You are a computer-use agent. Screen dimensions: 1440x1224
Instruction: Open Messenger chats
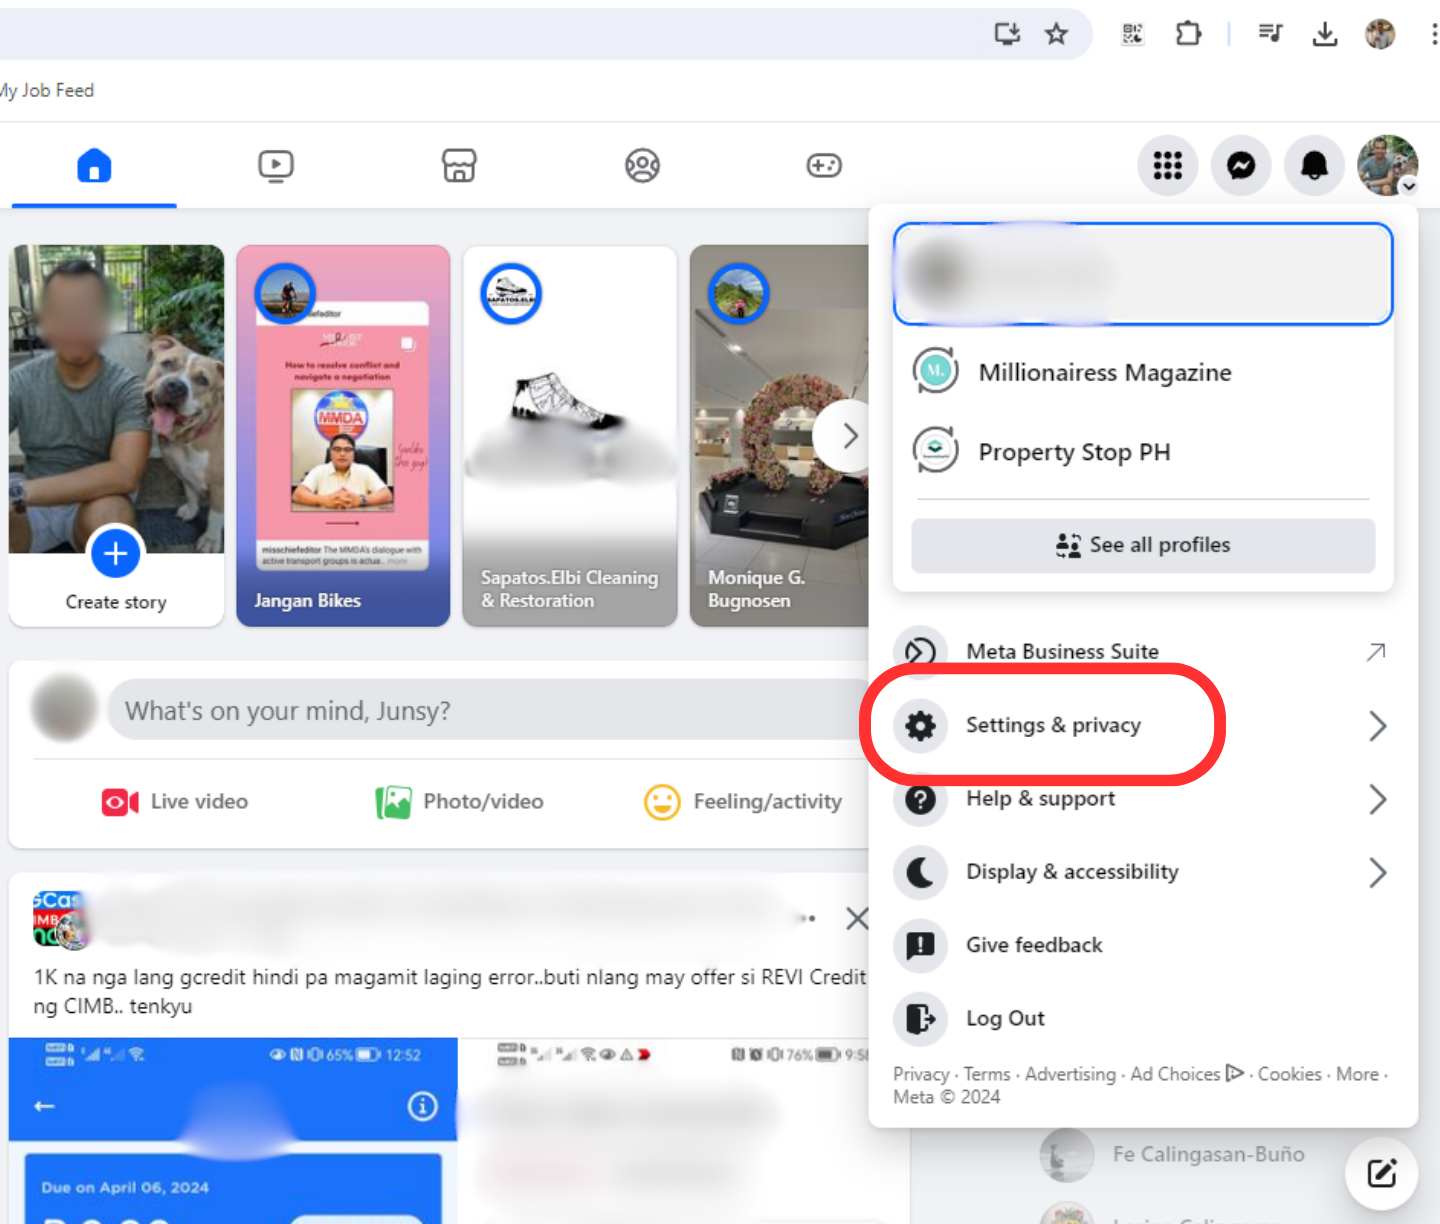coord(1241,165)
